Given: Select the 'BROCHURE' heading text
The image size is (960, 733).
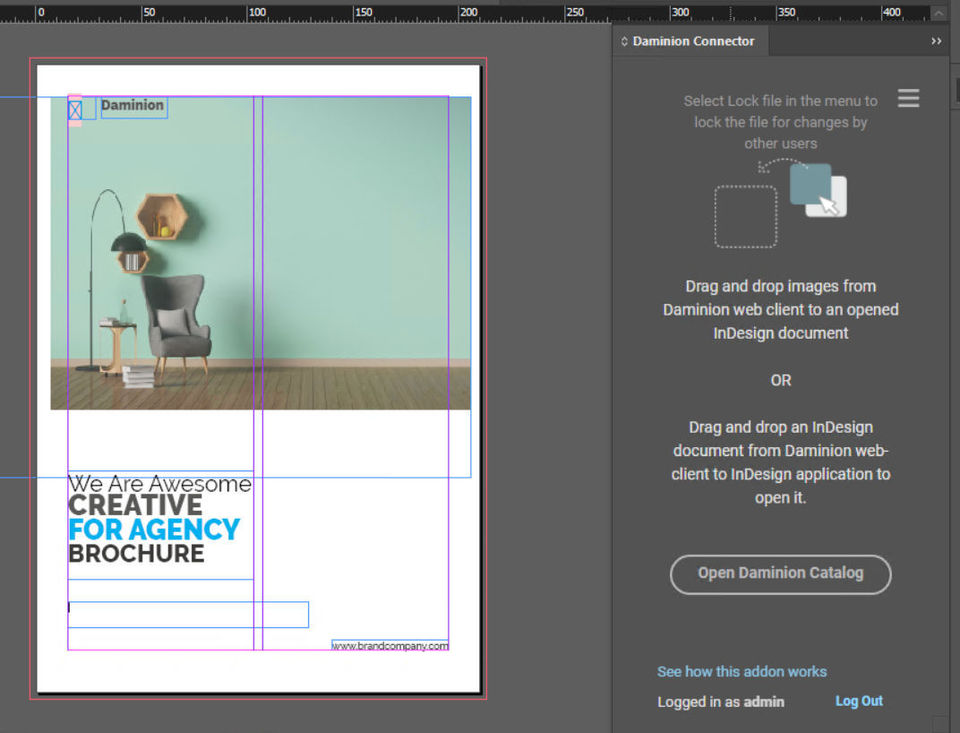Looking at the screenshot, I should click(136, 554).
